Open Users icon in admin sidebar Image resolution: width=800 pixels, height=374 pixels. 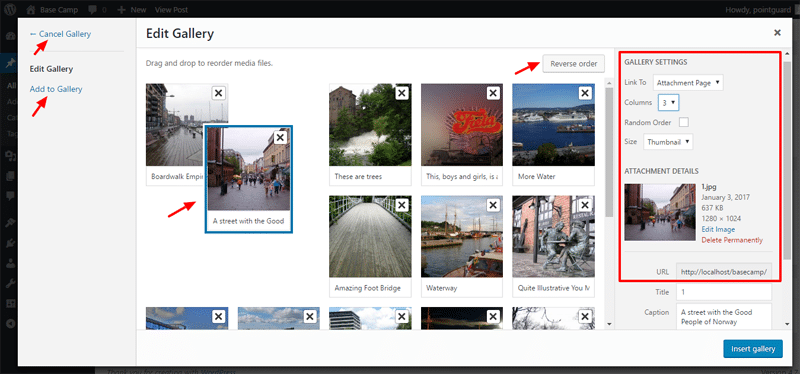(10, 264)
